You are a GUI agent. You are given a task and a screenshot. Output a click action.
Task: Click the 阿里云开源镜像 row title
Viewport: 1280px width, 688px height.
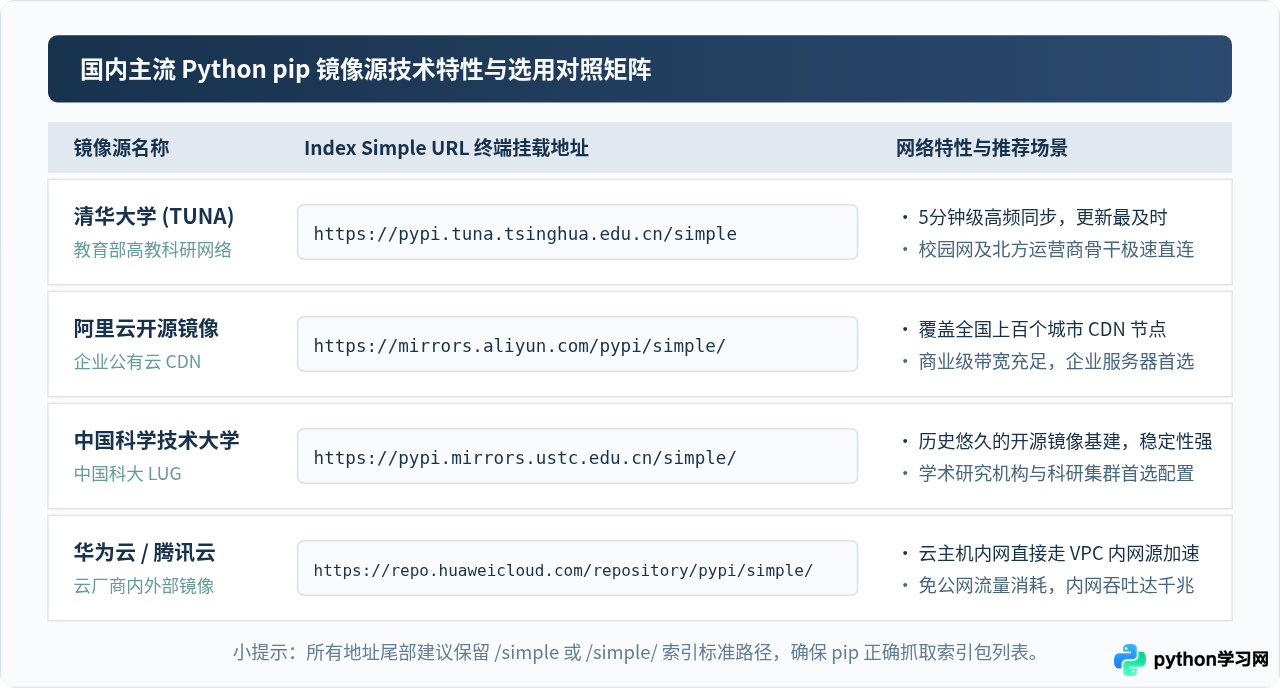click(x=146, y=328)
